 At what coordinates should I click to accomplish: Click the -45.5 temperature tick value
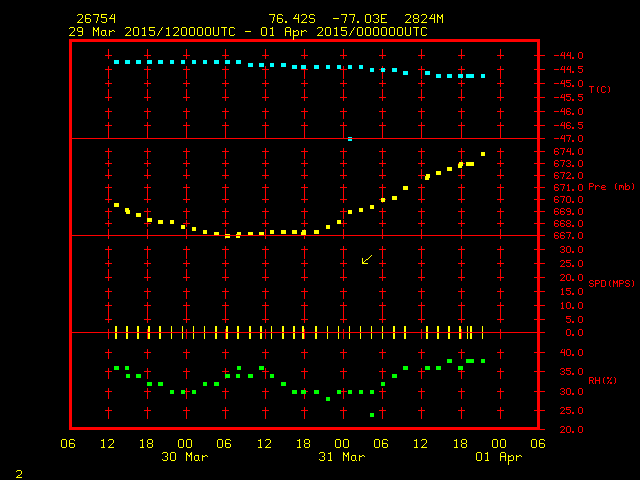click(568, 98)
